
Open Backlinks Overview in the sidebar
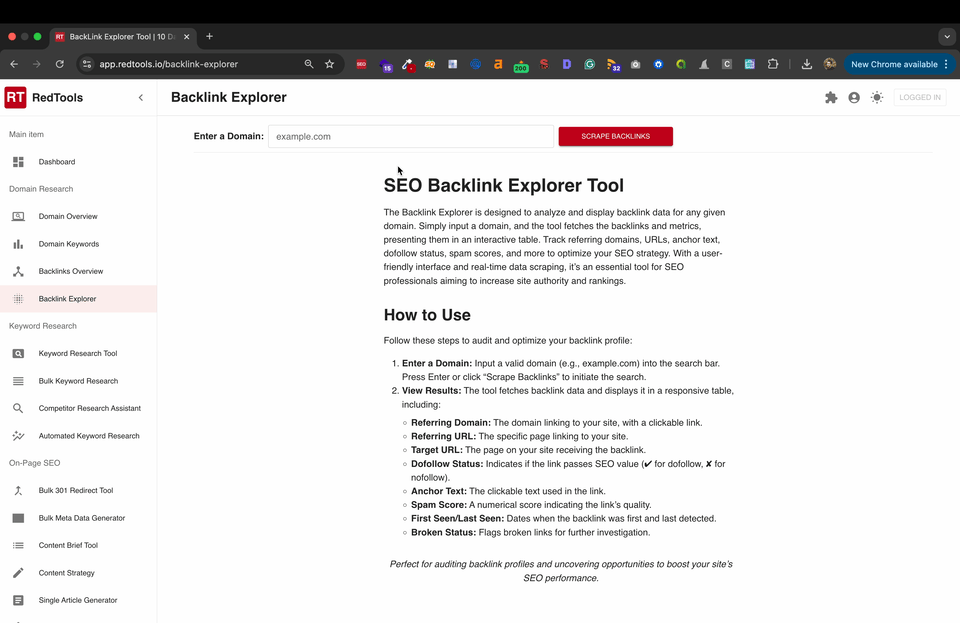pos(78,271)
